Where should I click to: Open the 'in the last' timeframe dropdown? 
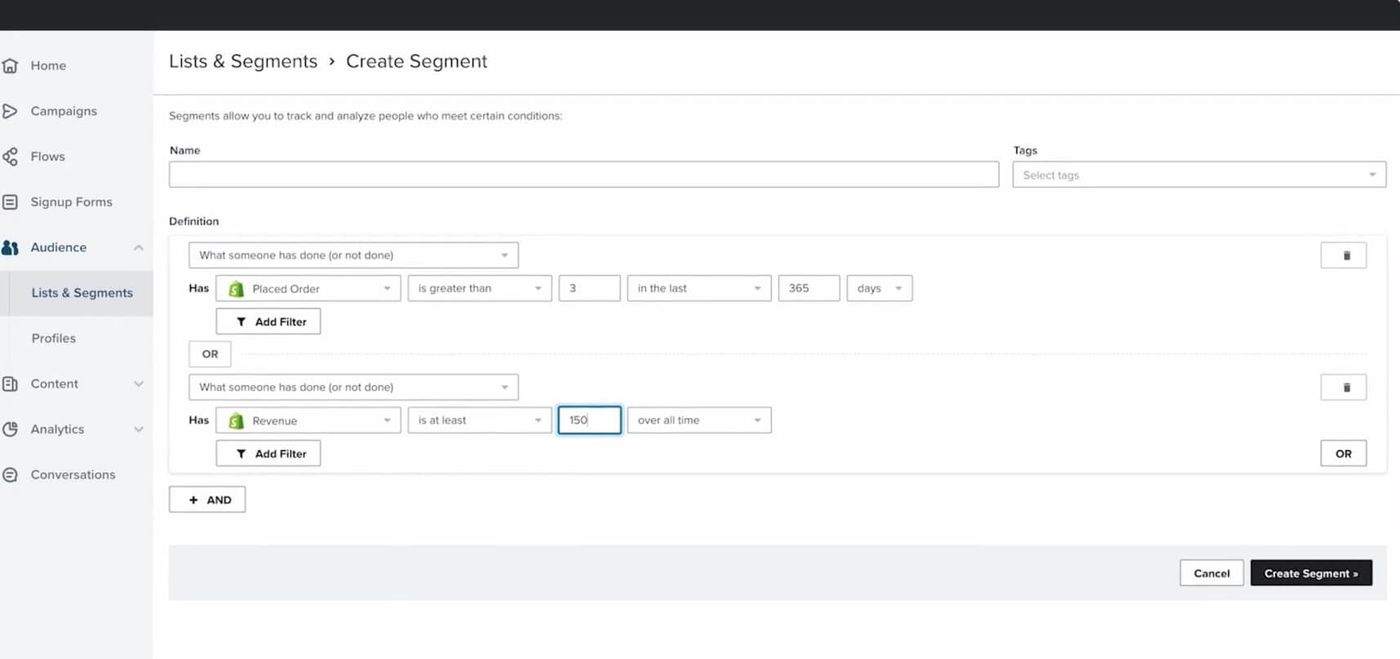pyautogui.click(x=699, y=288)
